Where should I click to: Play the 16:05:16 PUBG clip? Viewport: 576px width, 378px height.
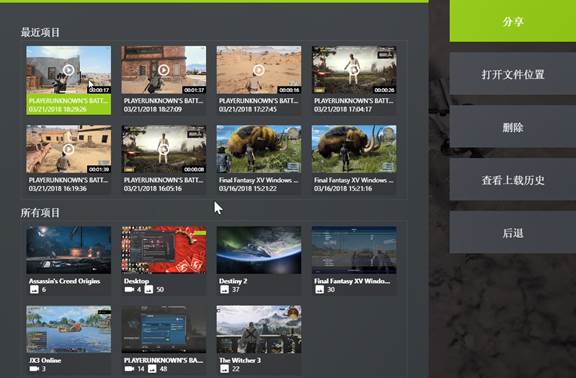pyautogui.click(x=164, y=149)
